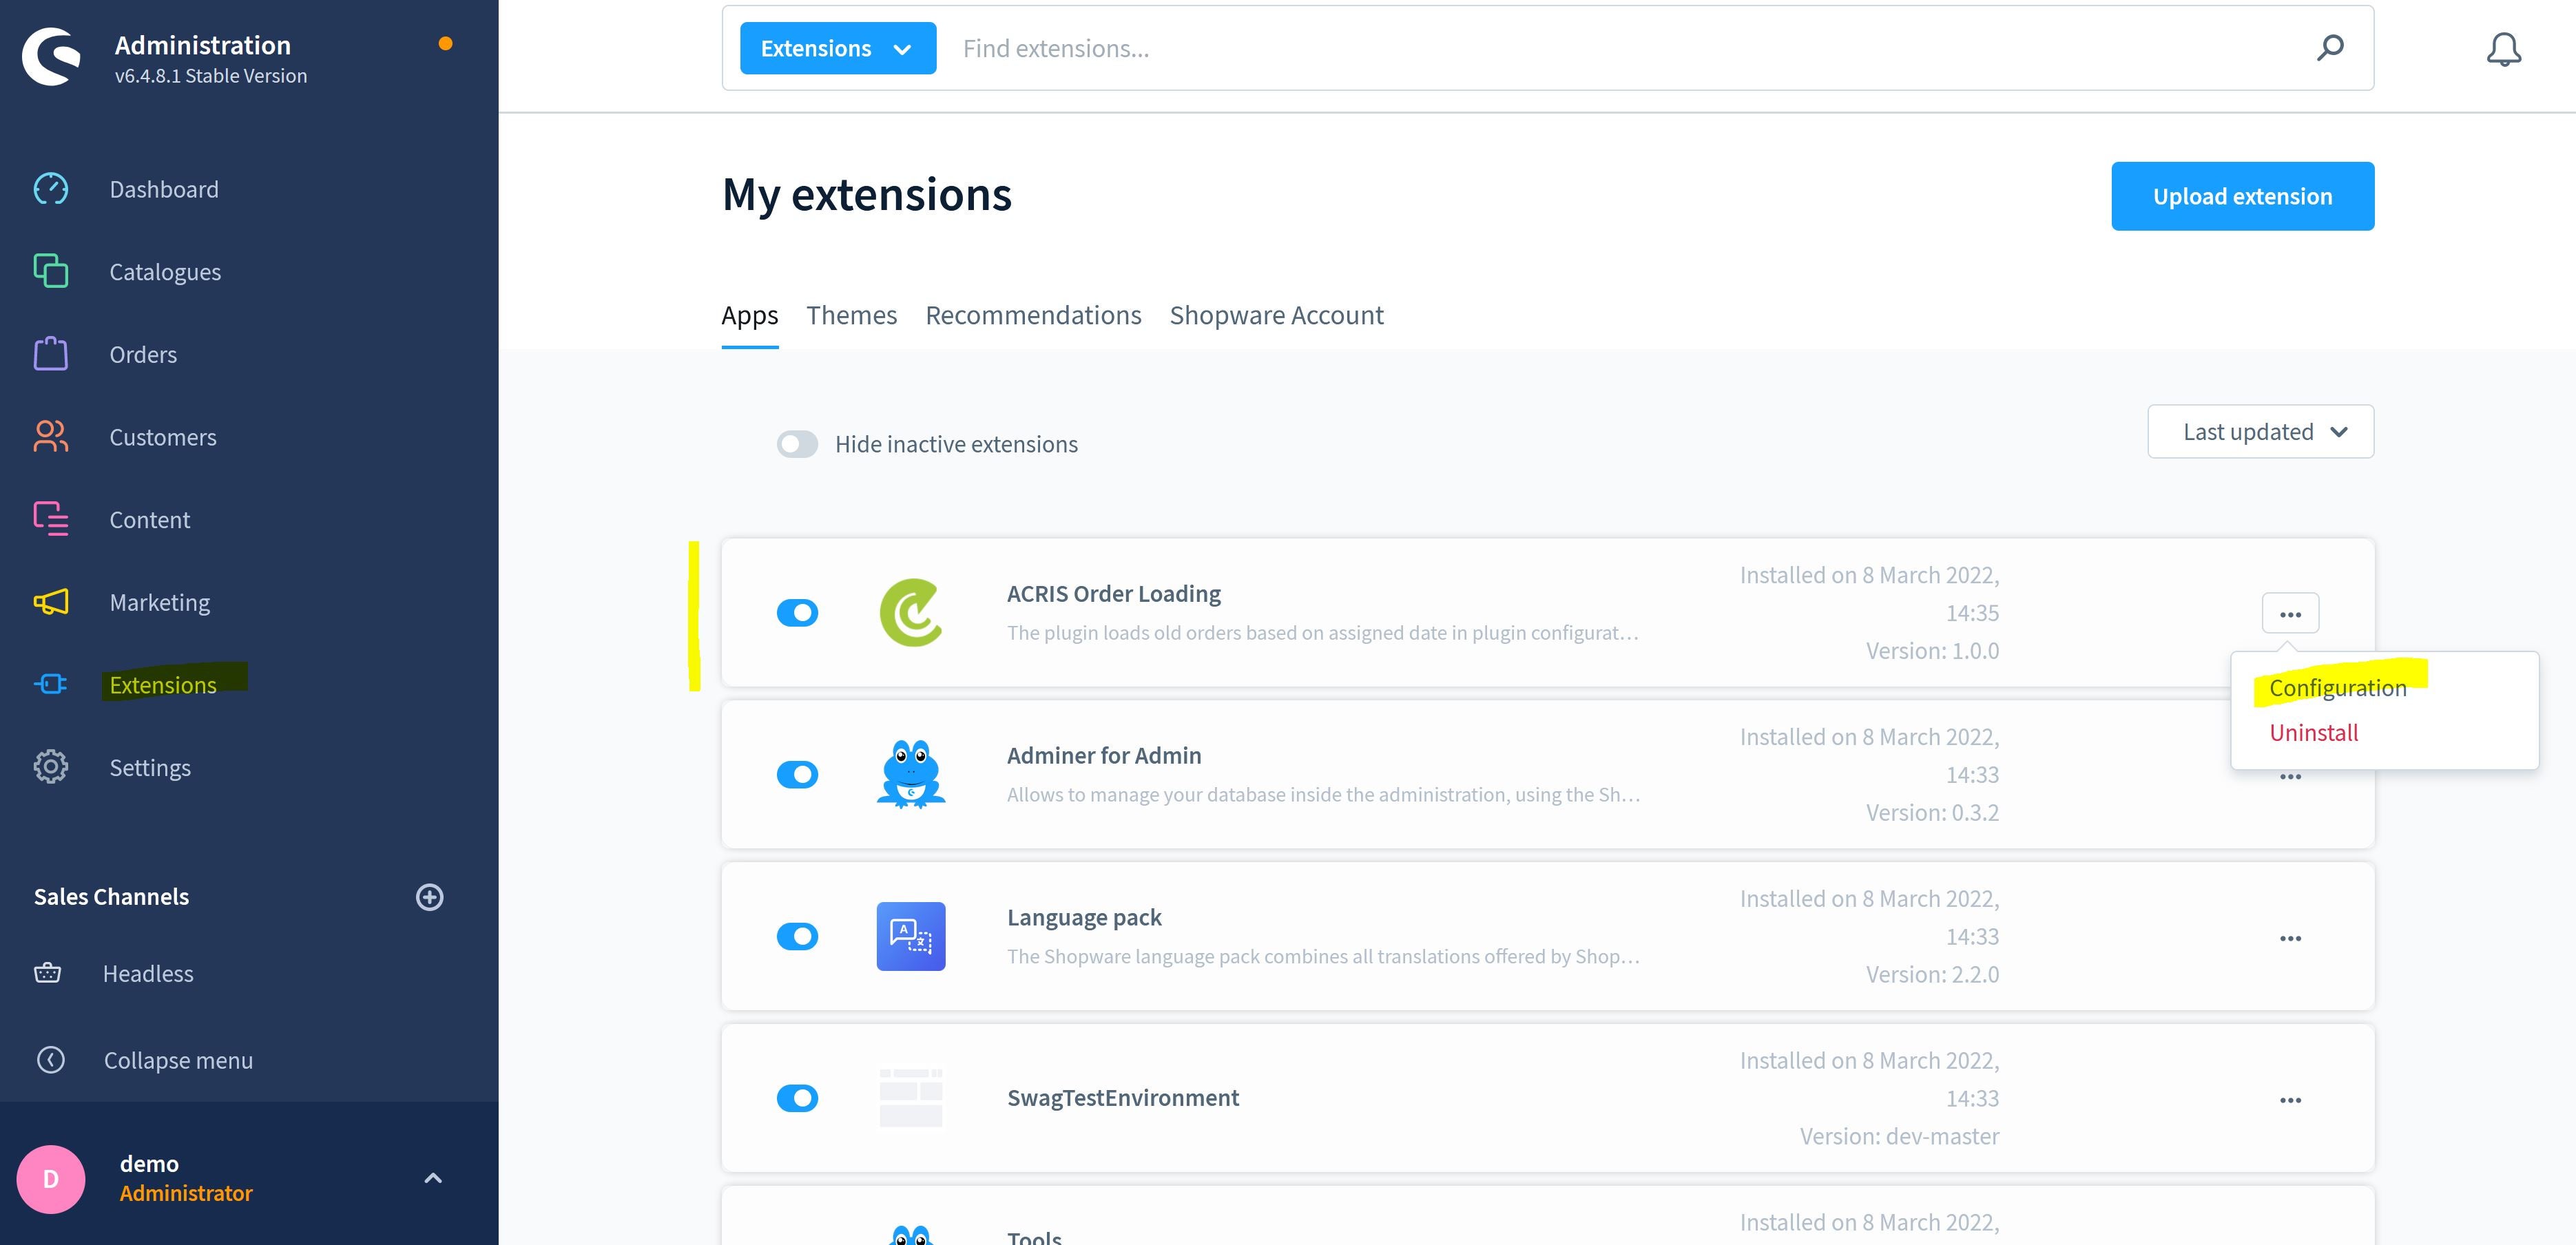Click the Marketing sidebar icon
The width and height of the screenshot is (2576, 1245).
click(51, 601)
